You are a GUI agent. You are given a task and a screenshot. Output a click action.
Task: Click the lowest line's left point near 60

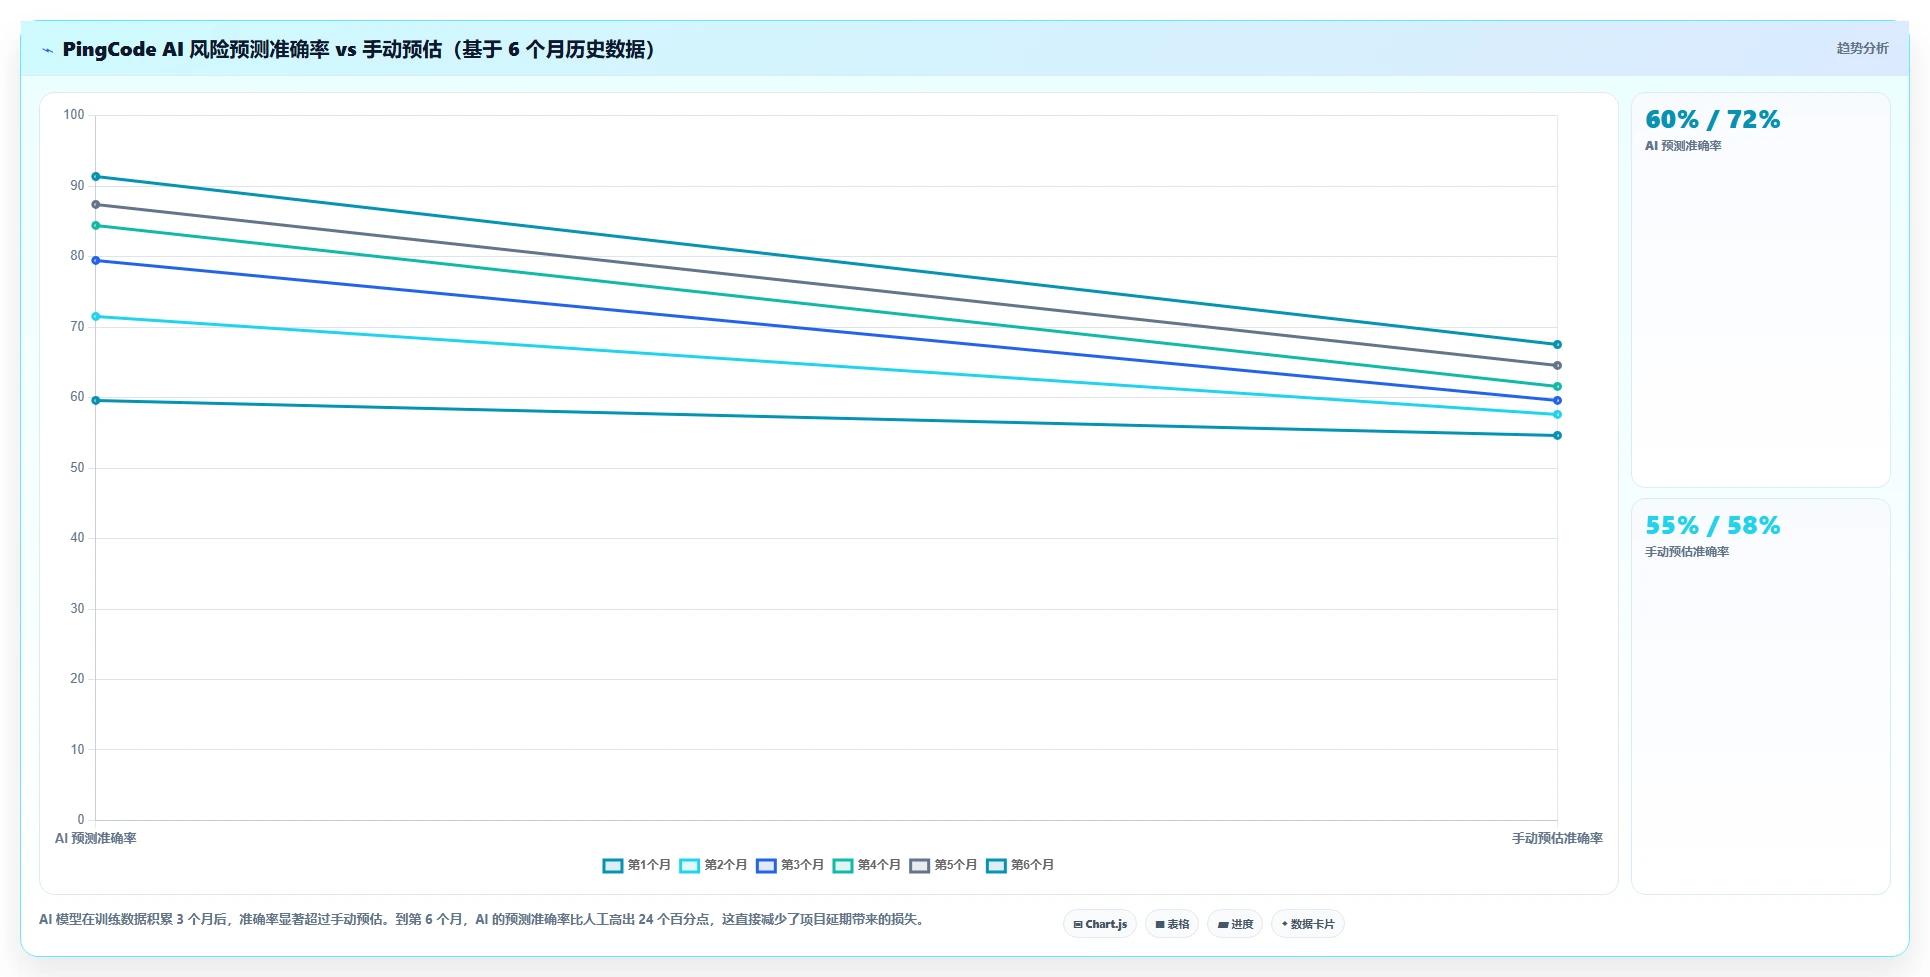(x=96, y=401)
